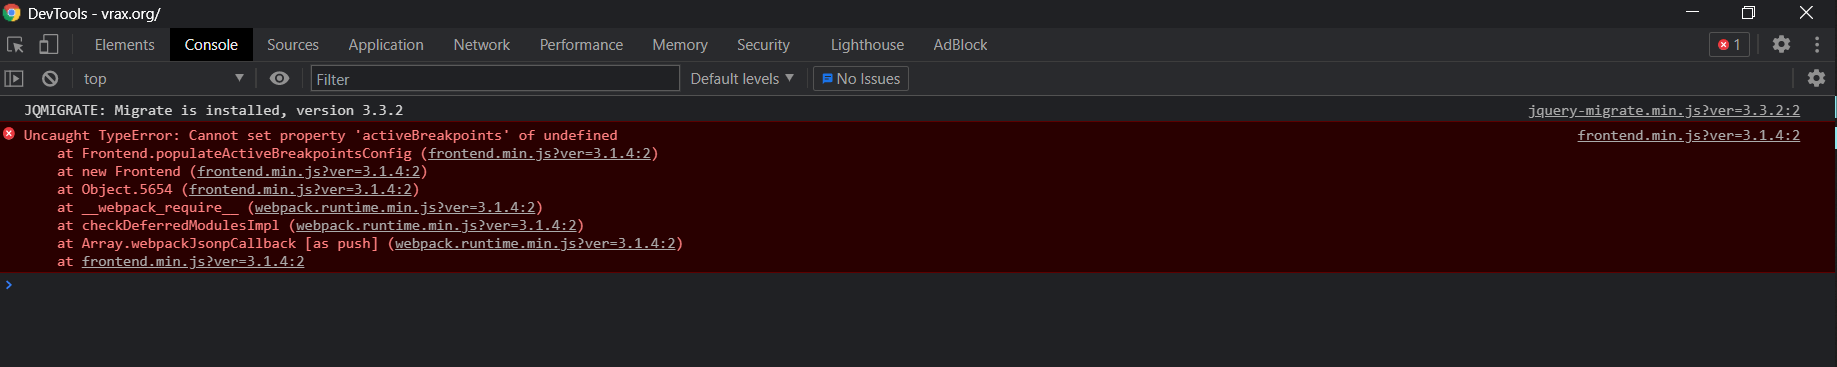Click the Uncaught TypeError message text
Image resolution: width=1837 pixels, height=367 pixels.
[x=321, y=135]
